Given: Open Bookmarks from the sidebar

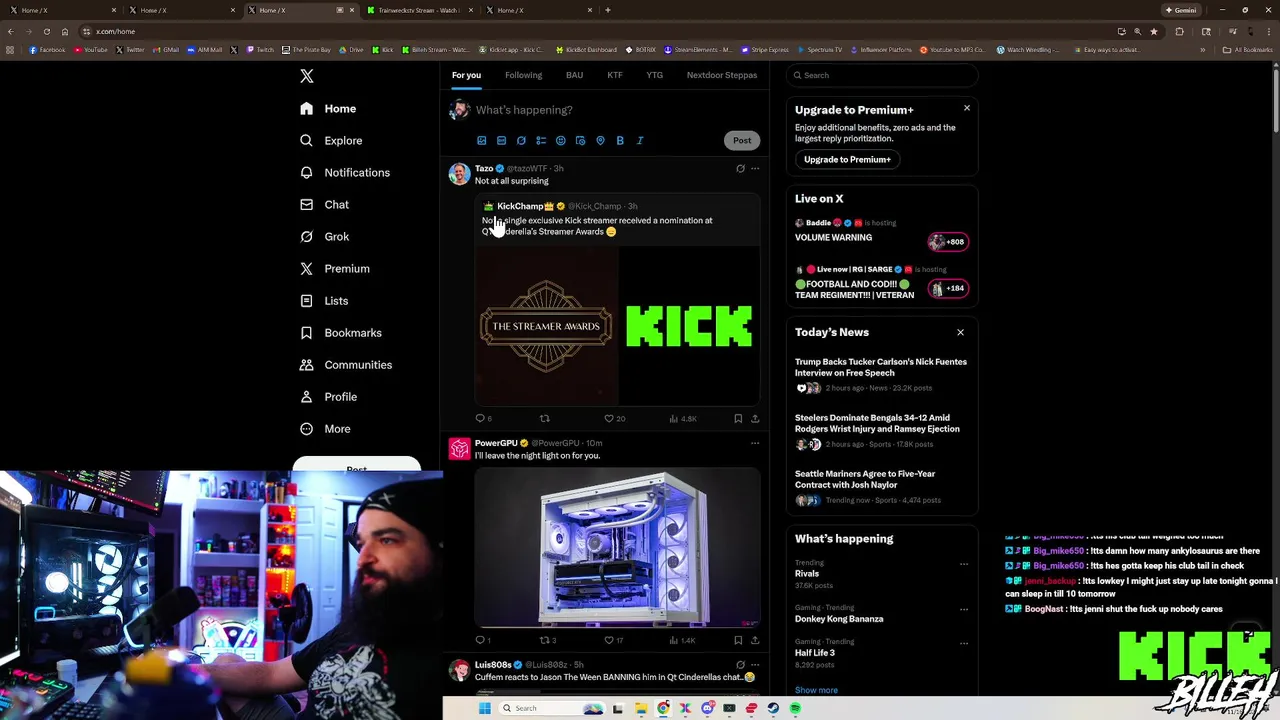Looking at the screenshot, I should click(x=341, y=333).
